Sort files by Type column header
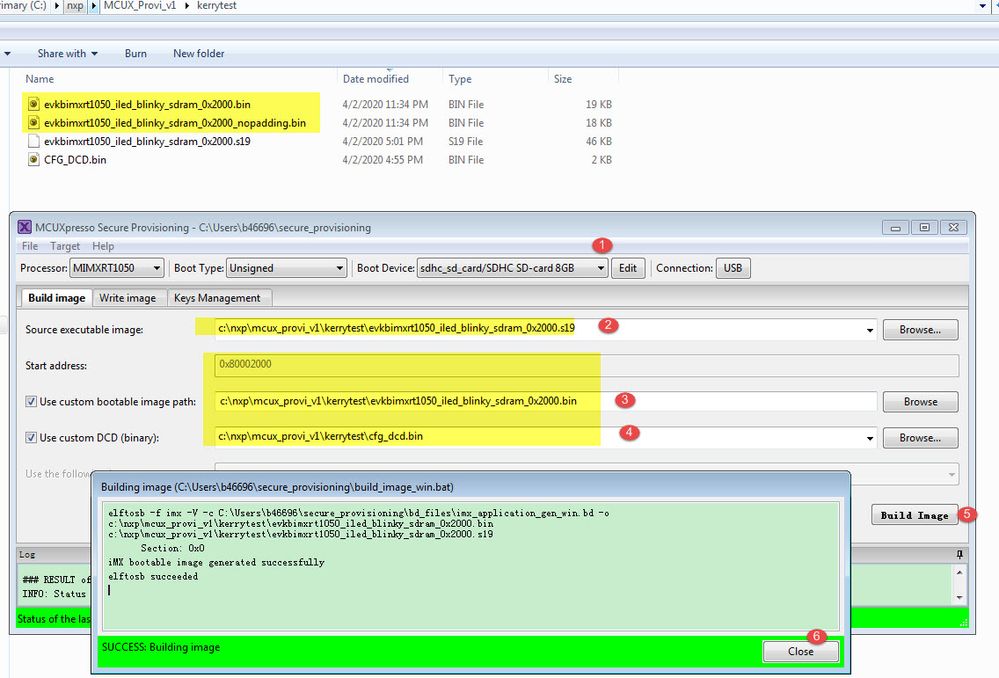 click(x=460, y=79)
